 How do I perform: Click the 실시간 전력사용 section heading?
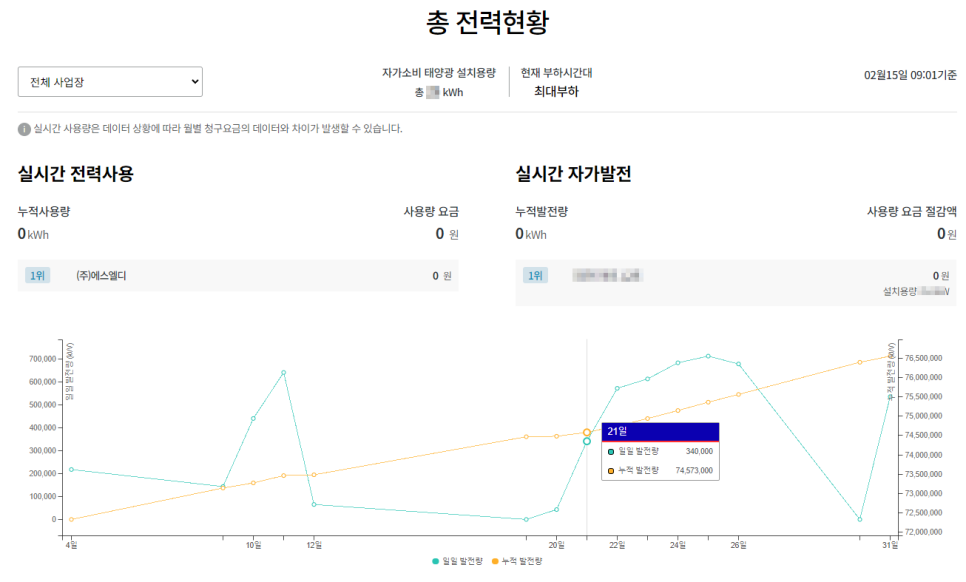pos(76,174)
